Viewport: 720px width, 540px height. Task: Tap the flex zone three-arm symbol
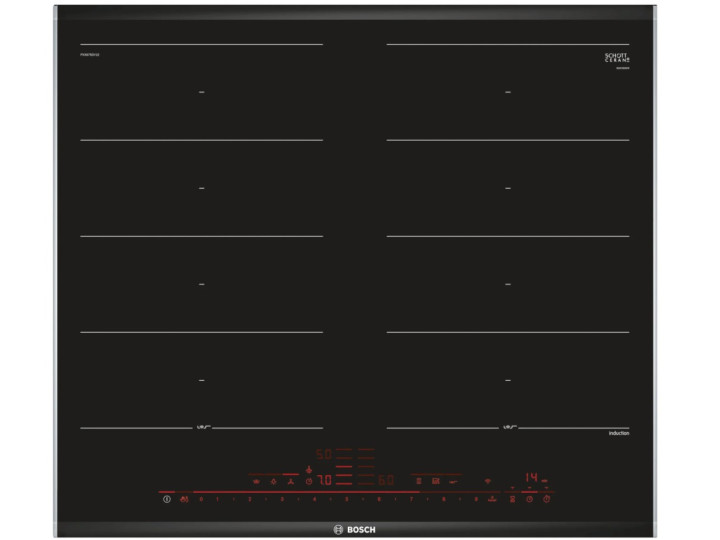point(290,481)
